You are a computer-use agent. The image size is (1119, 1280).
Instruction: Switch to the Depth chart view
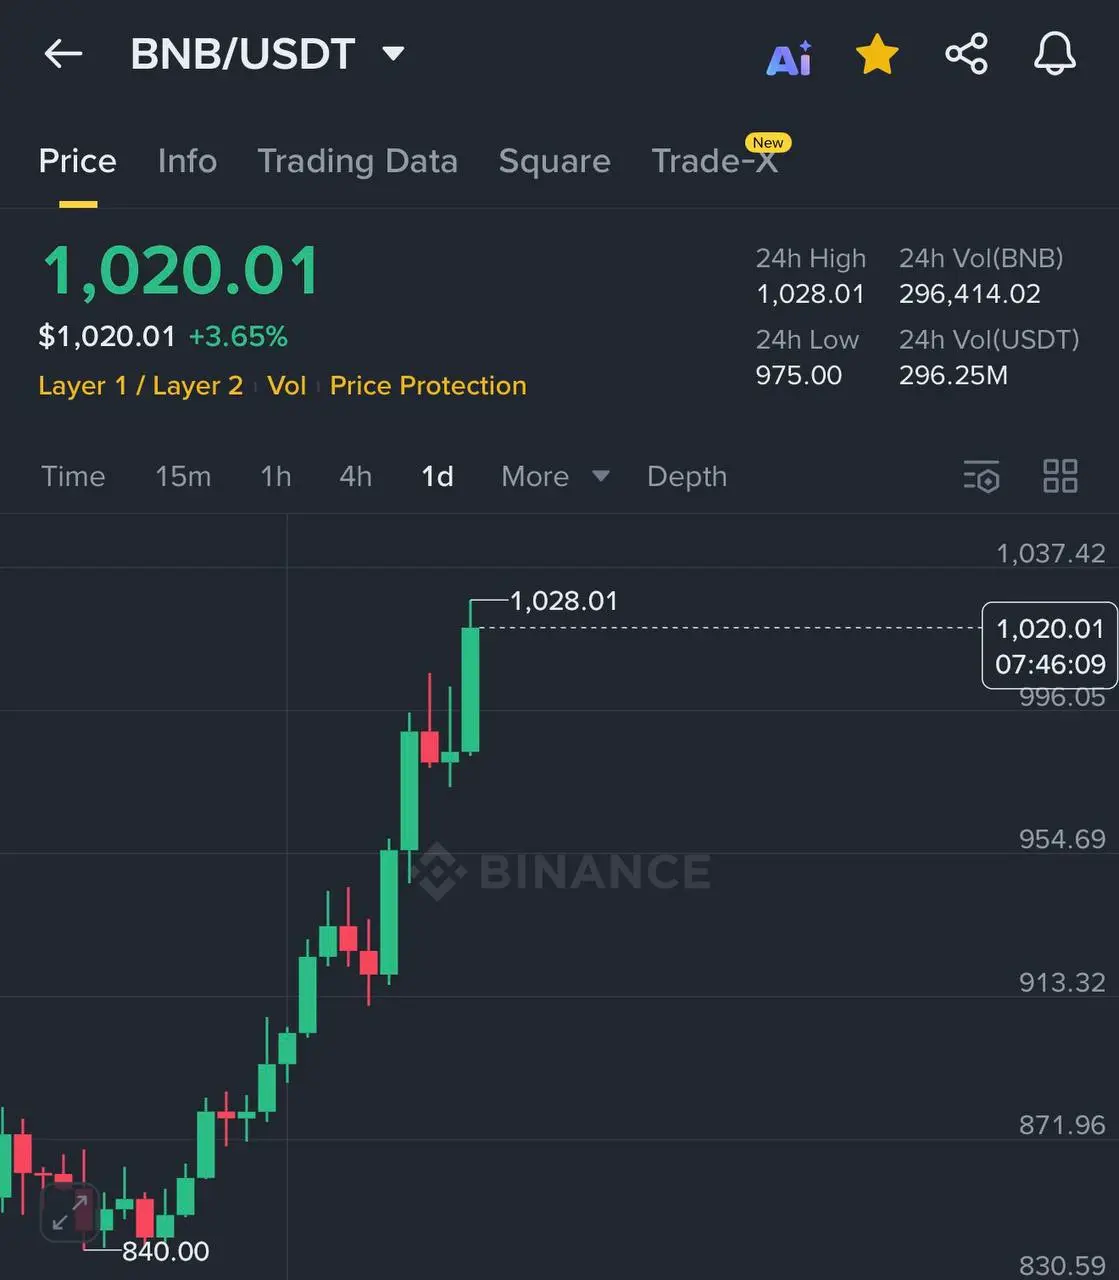tap(687, 476)
